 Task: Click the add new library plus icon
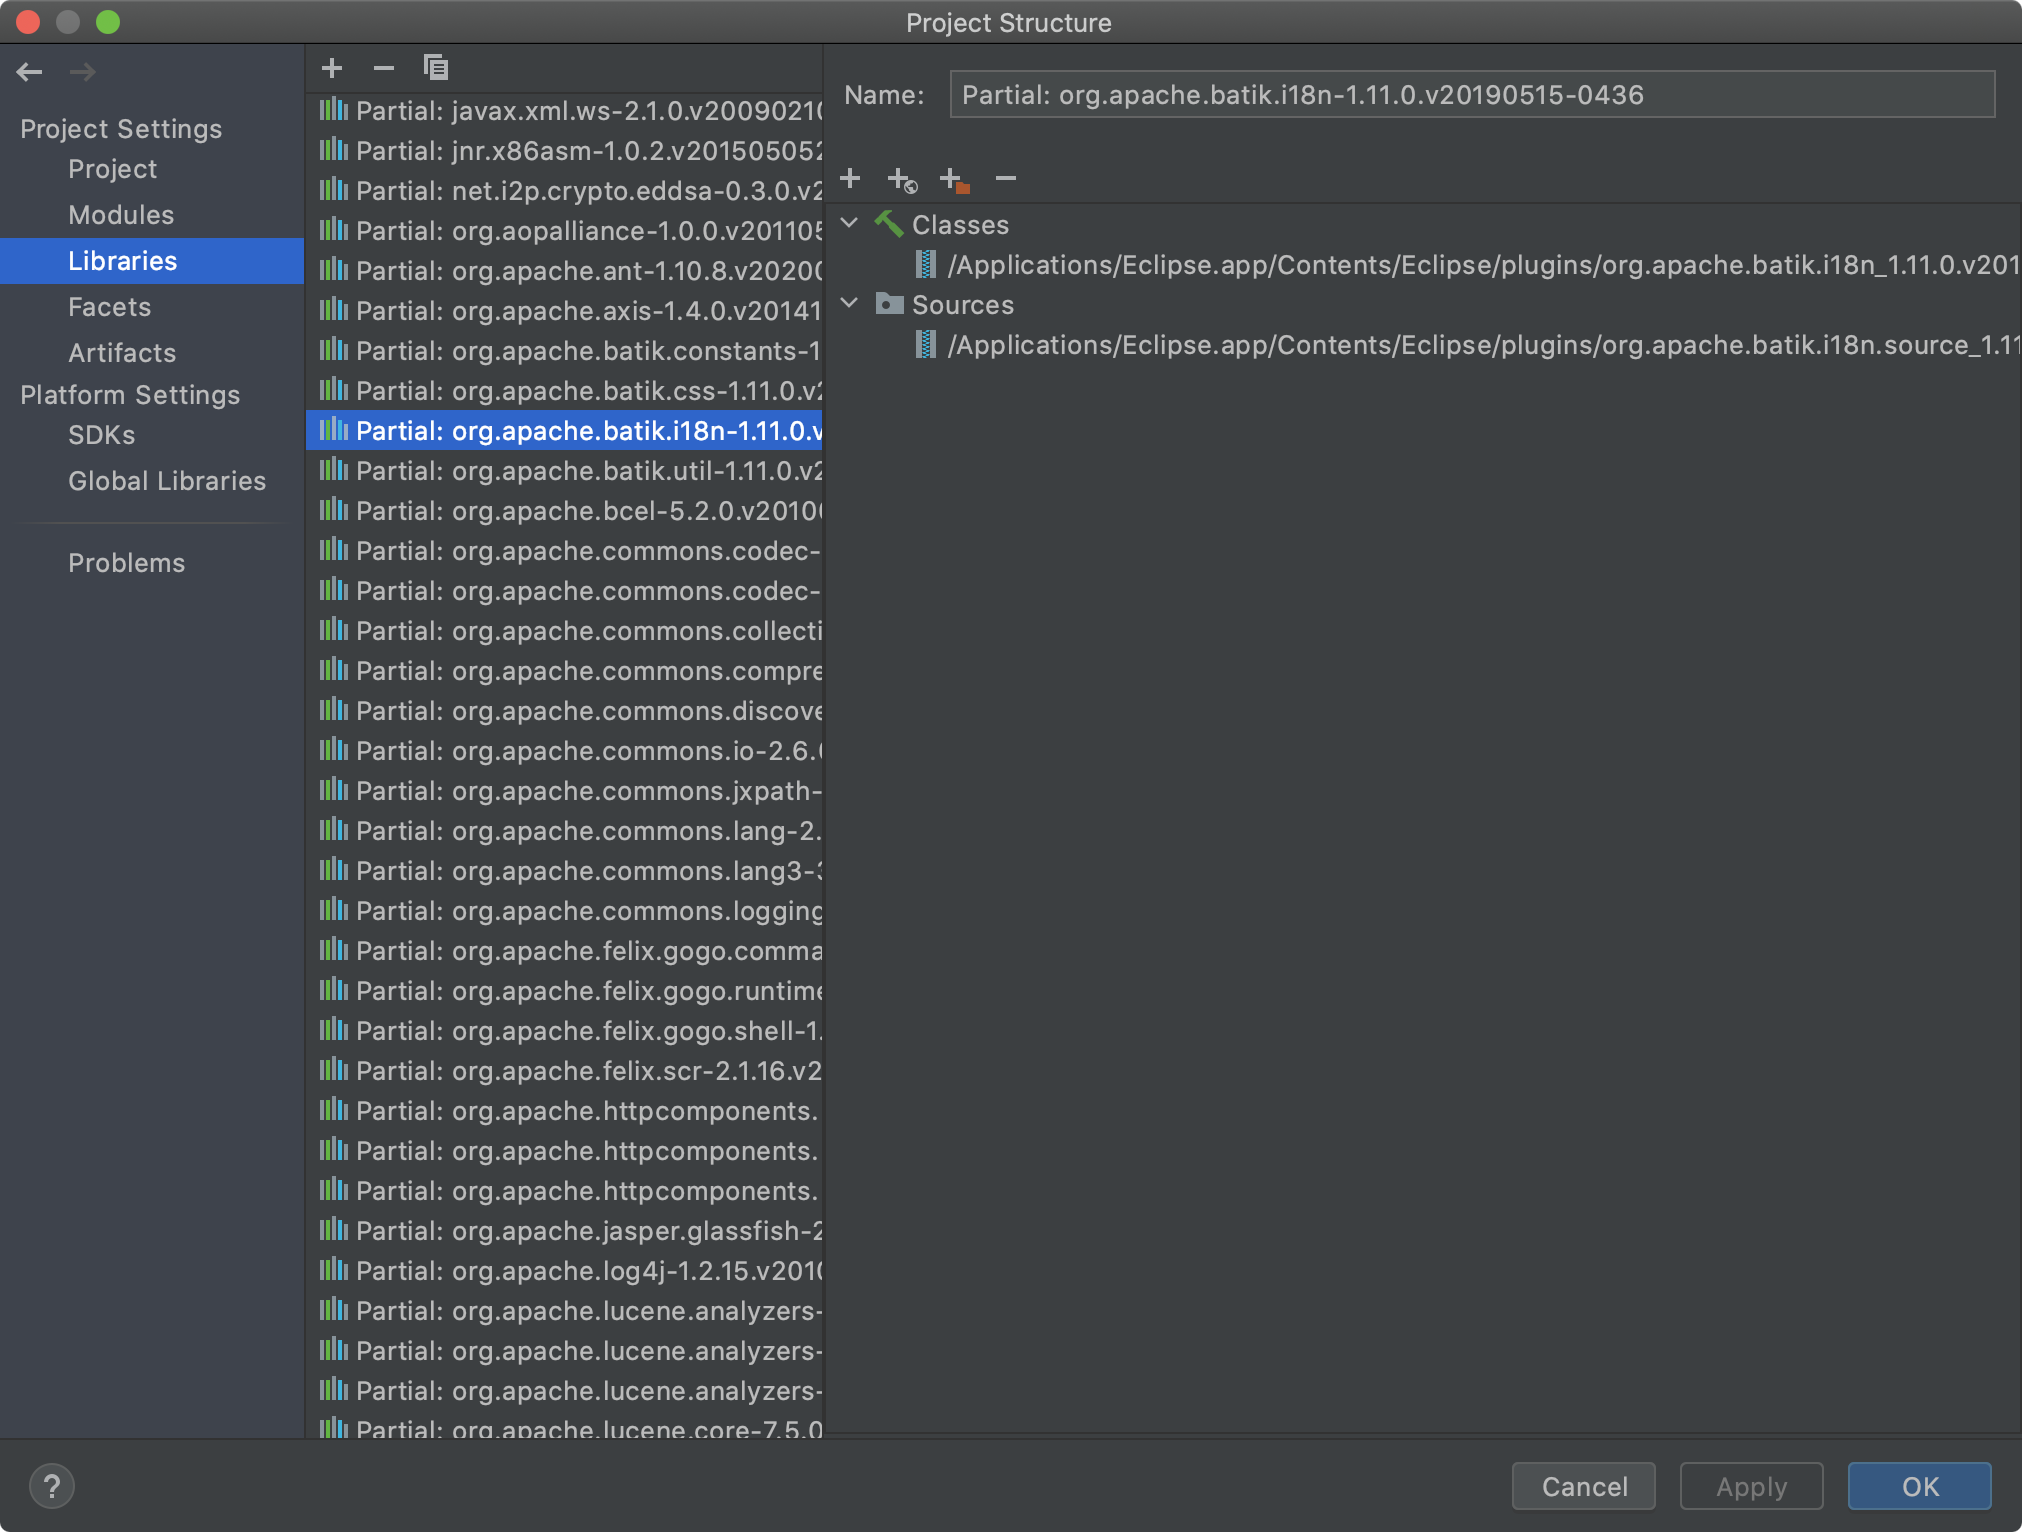tap(332, 68)
